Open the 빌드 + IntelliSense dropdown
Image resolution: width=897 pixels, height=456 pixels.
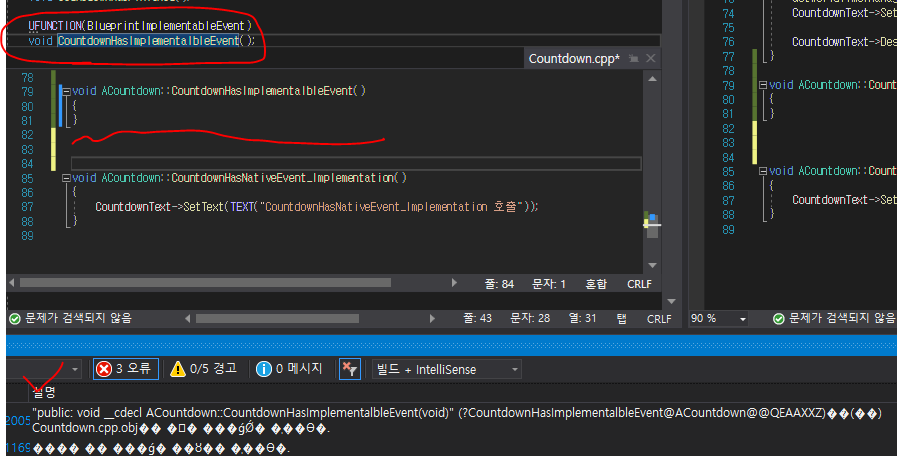click(446, 370)
